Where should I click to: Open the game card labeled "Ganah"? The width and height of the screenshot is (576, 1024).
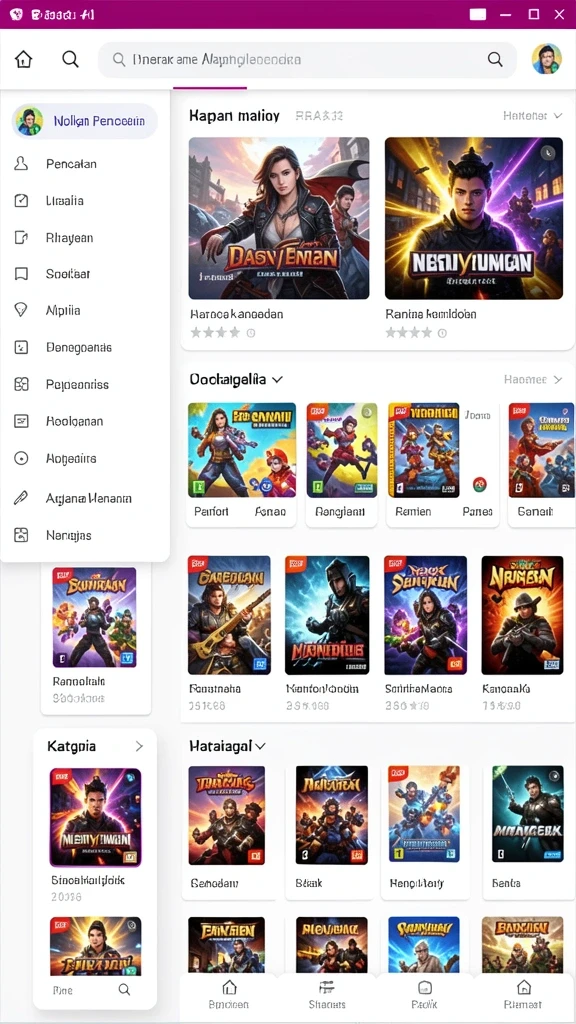tap(542, 464)
